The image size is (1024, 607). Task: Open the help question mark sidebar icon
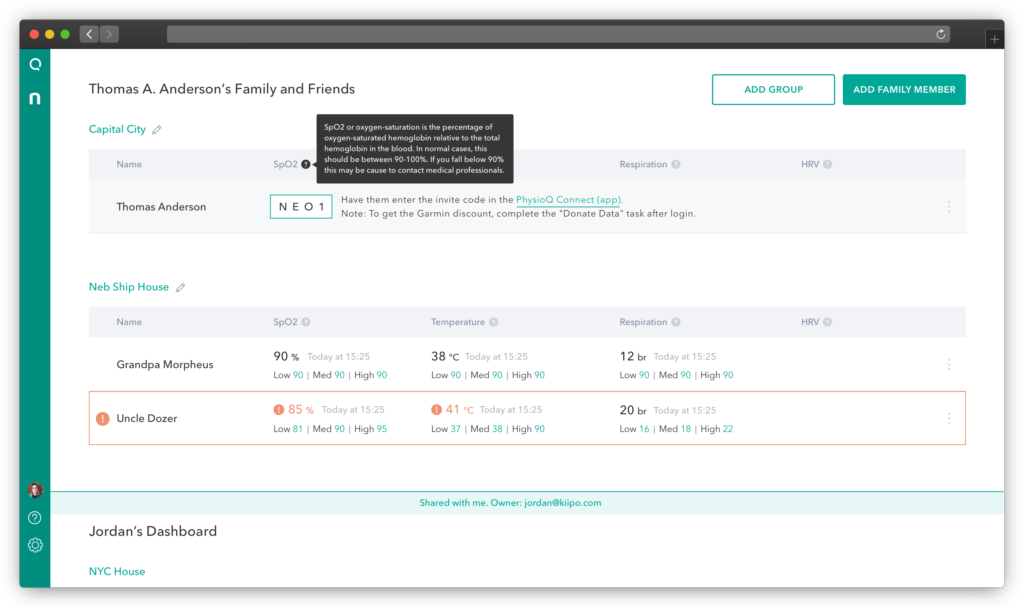coord(35,517)
